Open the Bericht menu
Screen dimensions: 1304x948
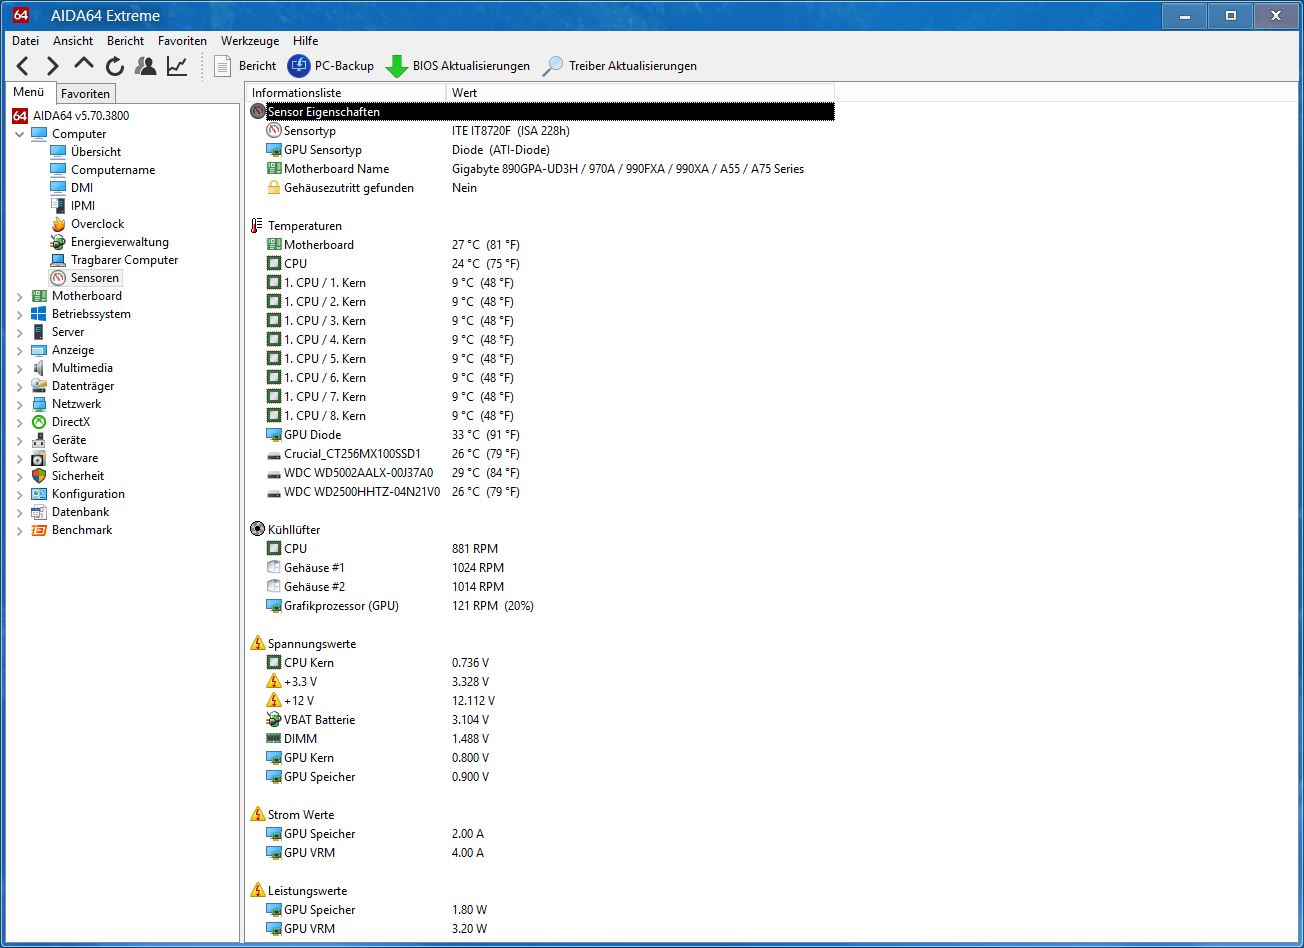tap(126, 41)
